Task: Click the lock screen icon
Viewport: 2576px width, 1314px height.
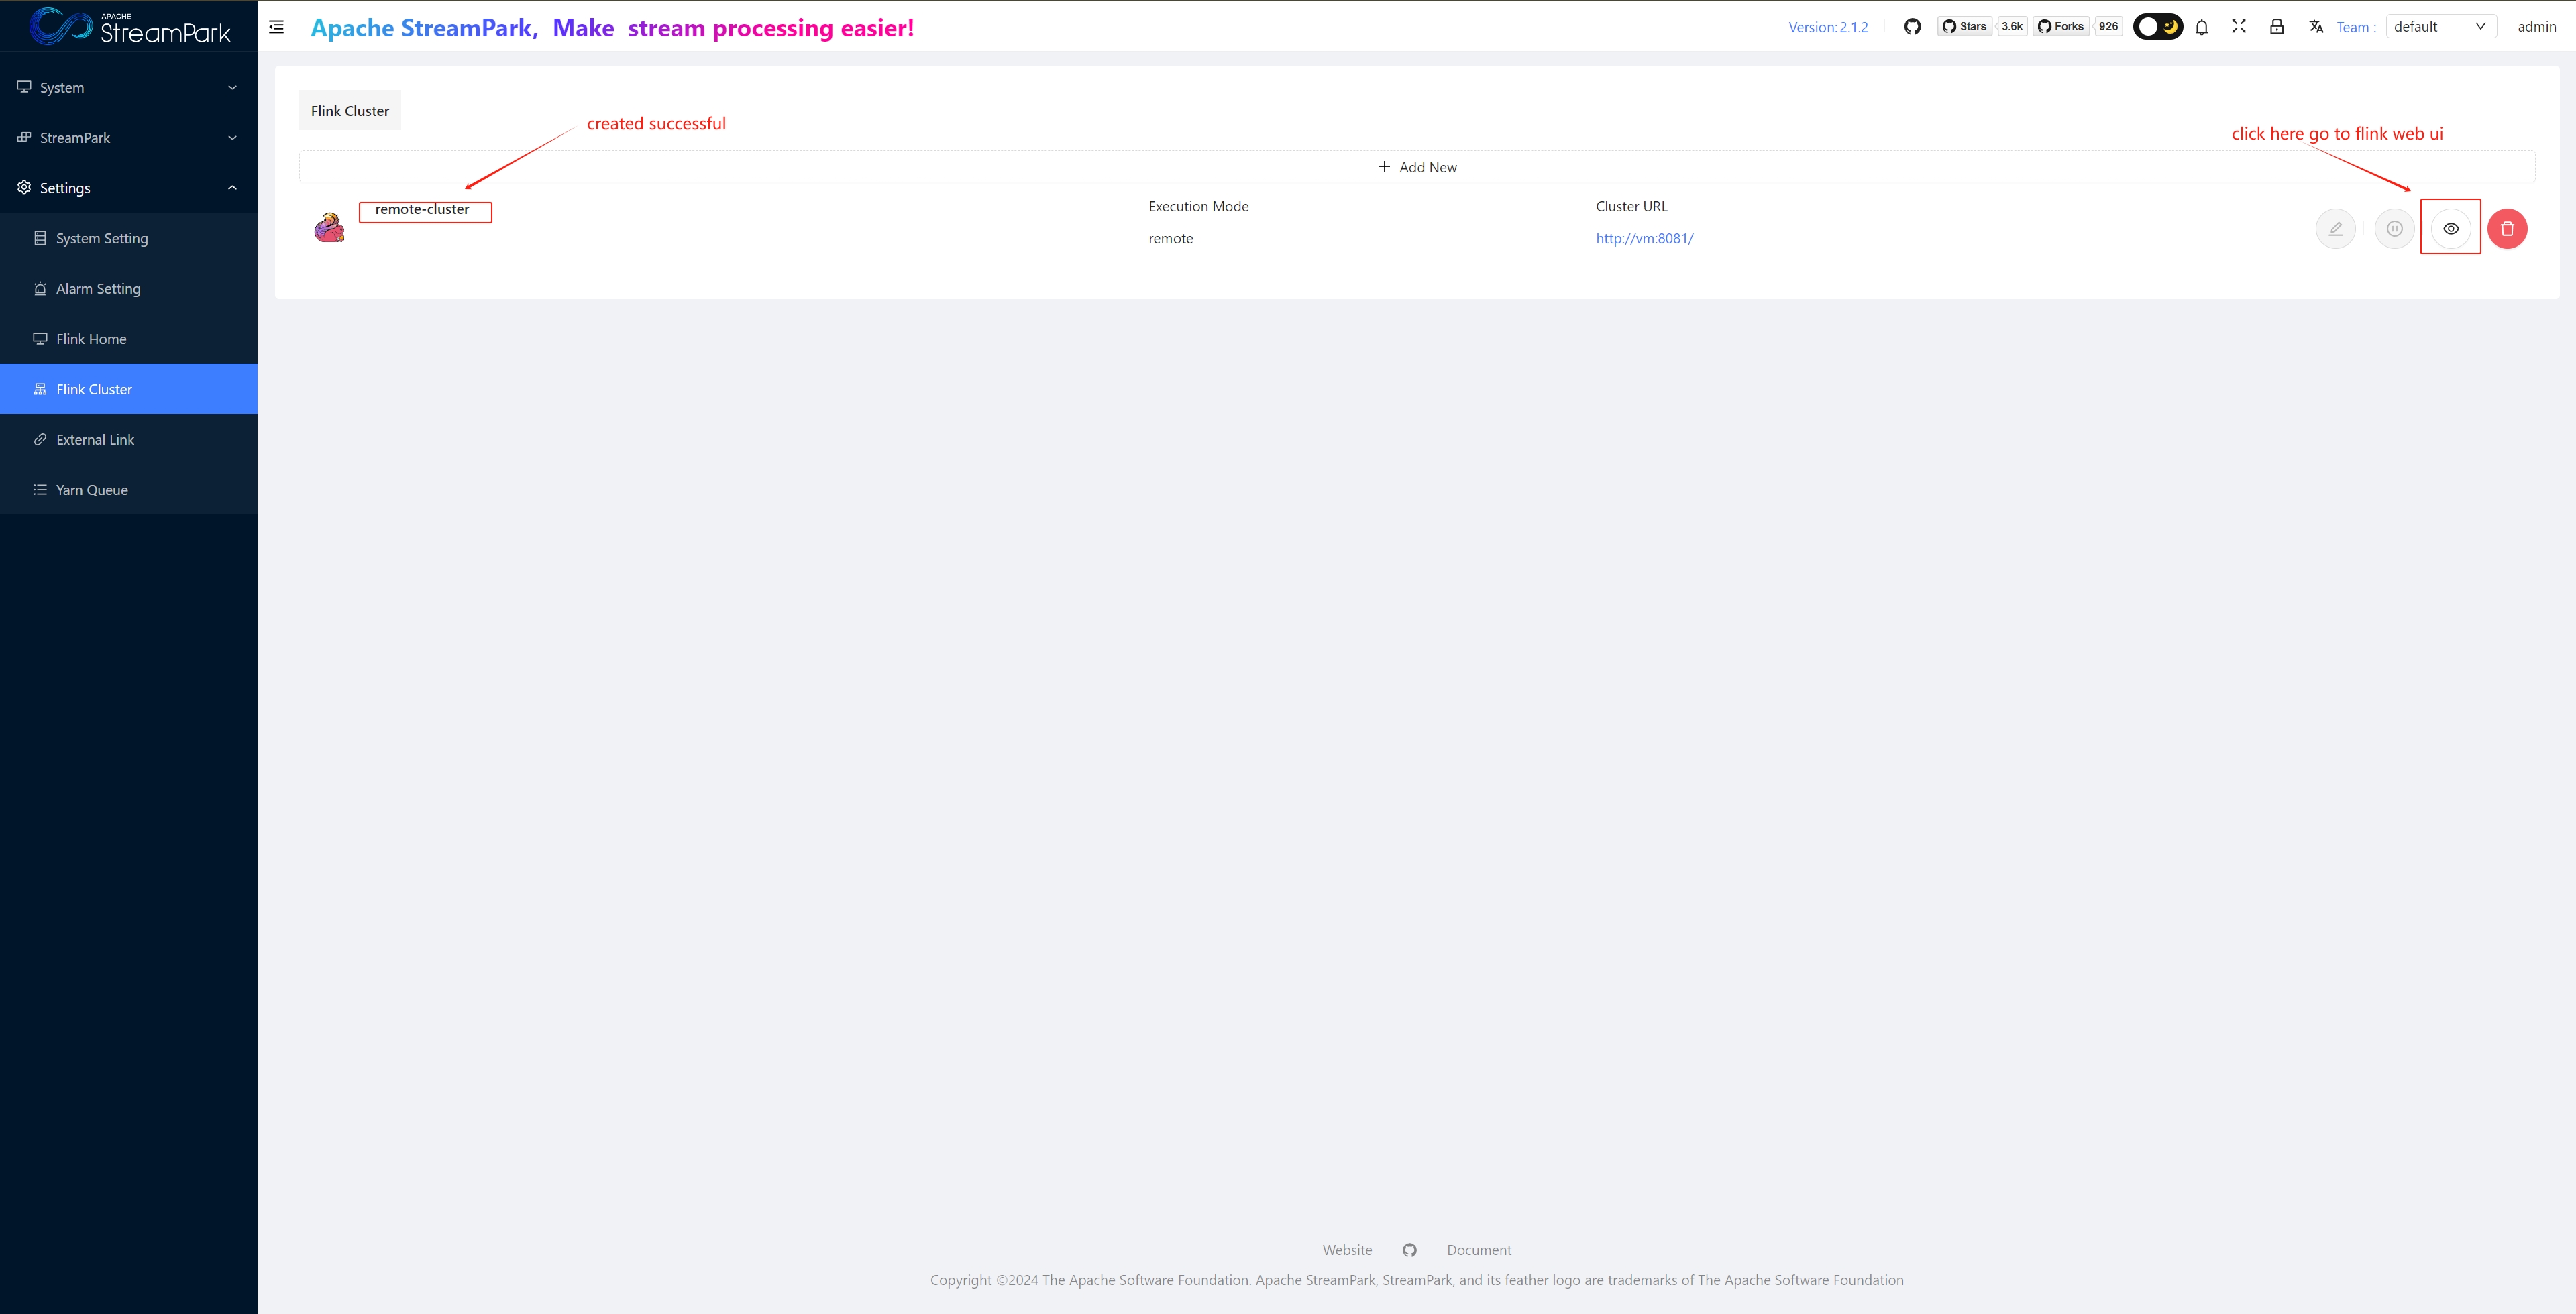Action: 2276,27
